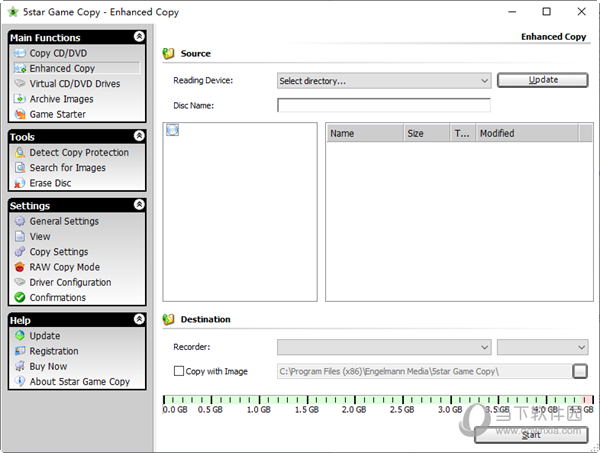
Task: Click the Buy Now cart icon
Action: (20, 366)
